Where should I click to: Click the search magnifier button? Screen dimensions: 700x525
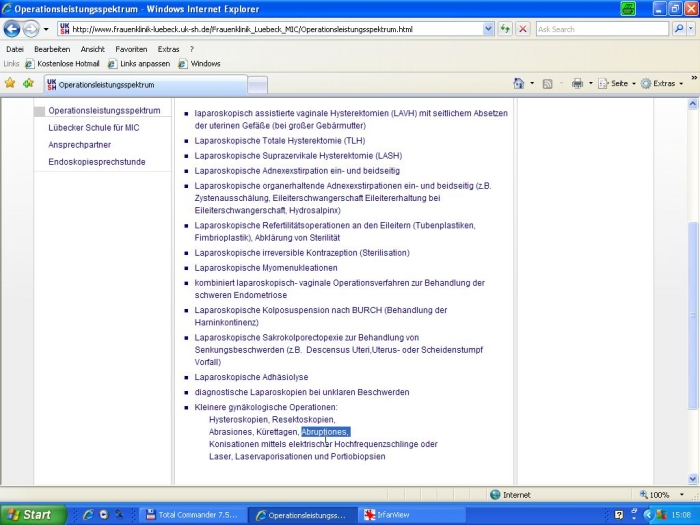coord(679,29)
